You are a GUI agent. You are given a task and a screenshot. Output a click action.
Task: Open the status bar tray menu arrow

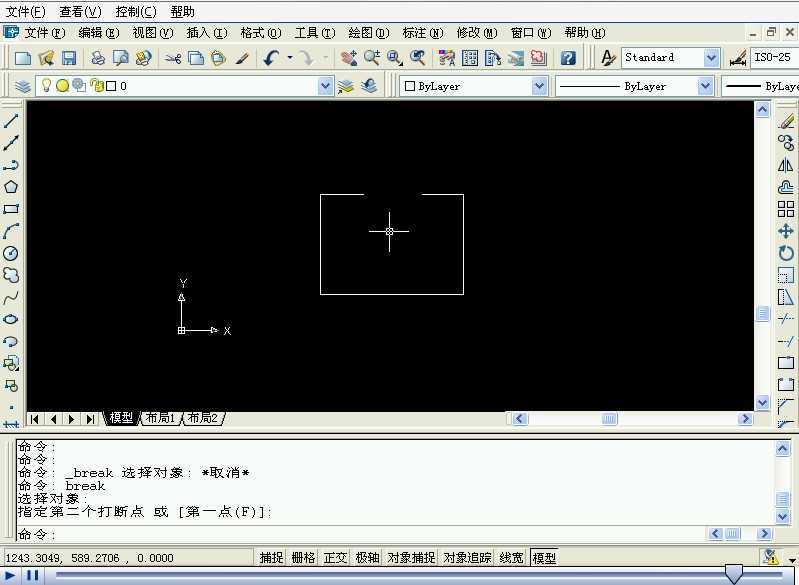click(792, 560)
